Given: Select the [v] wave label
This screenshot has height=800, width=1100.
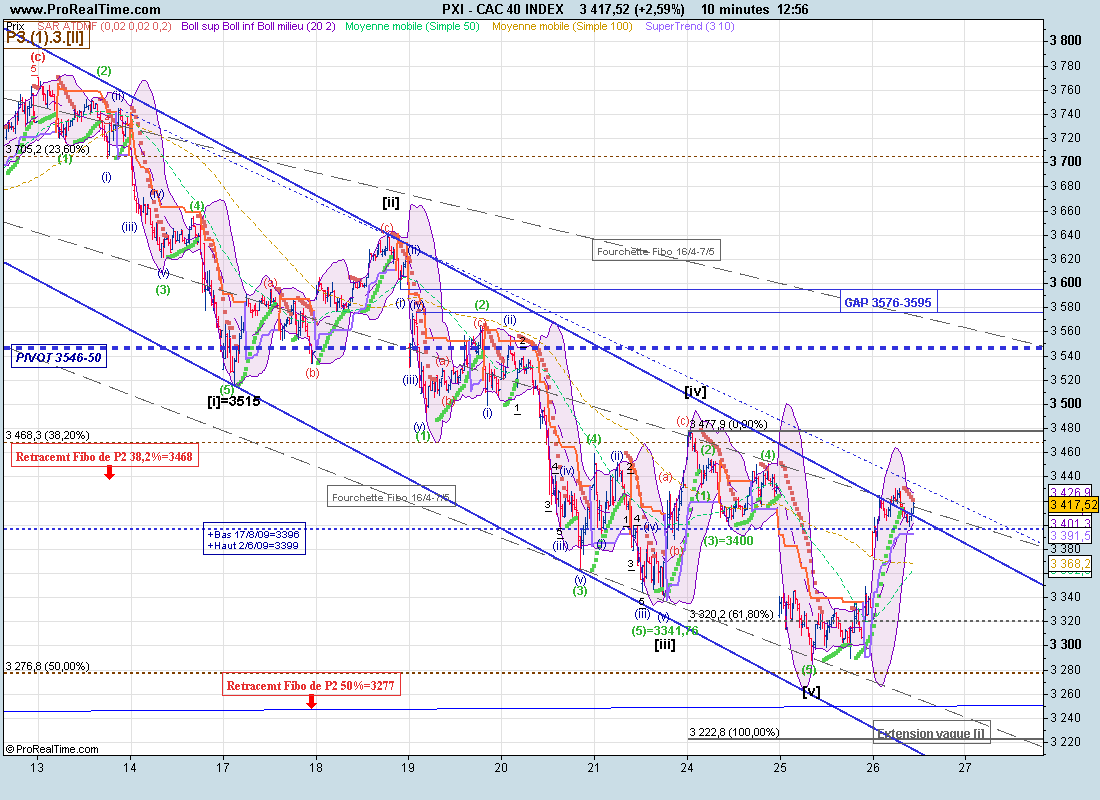Looking at the screenshot, I should (811, 692).
